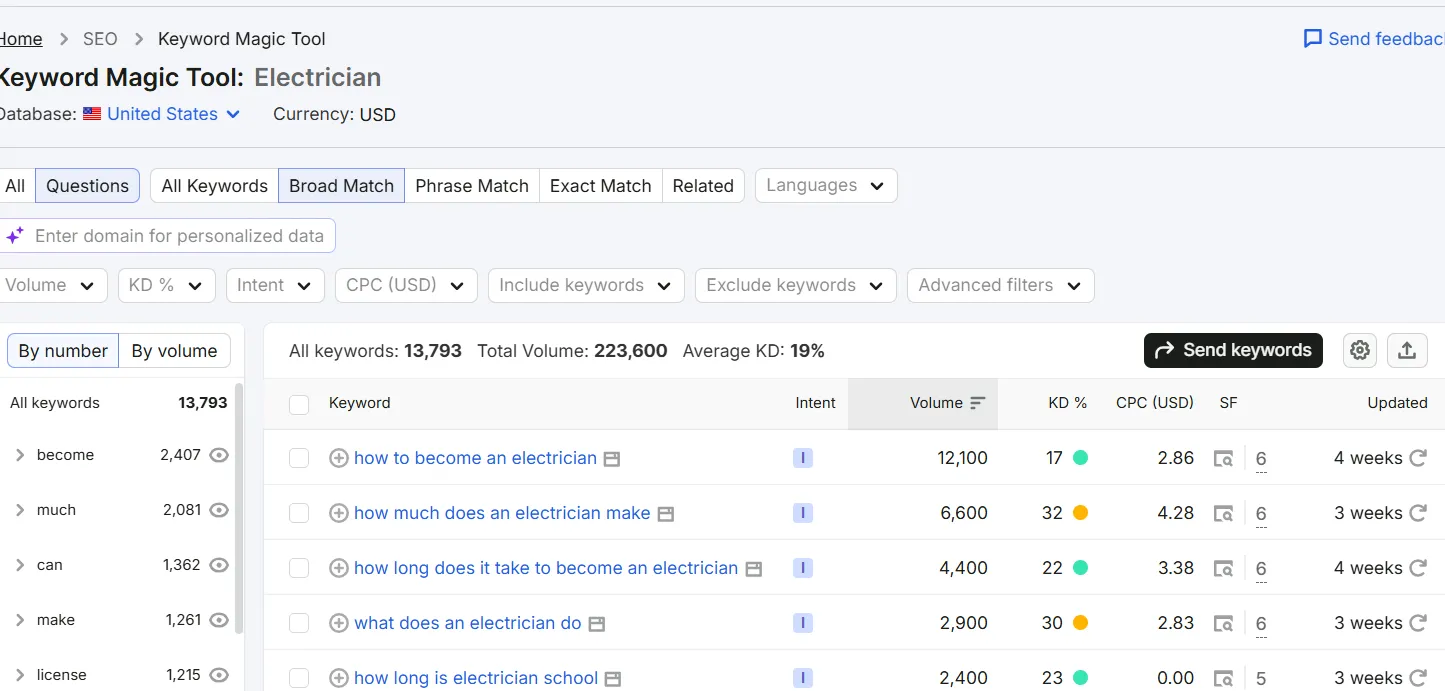Viewport: 1445px width, 691px height.
Task: Select the Broad Match tab
Action: coord(341,186)
